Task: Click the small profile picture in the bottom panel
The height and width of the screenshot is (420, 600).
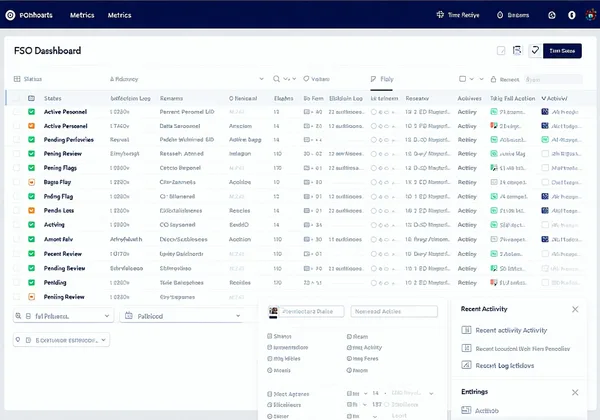Action: (x=273, y=311)
